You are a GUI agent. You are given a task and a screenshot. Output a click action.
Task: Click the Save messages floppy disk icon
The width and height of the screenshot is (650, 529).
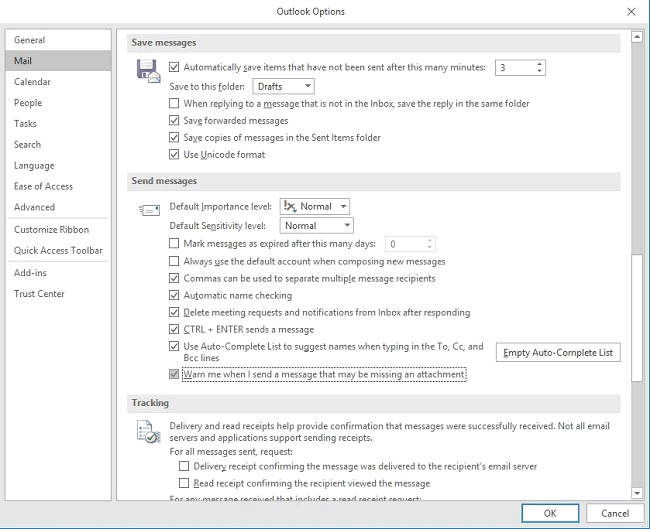click(148, 71)
